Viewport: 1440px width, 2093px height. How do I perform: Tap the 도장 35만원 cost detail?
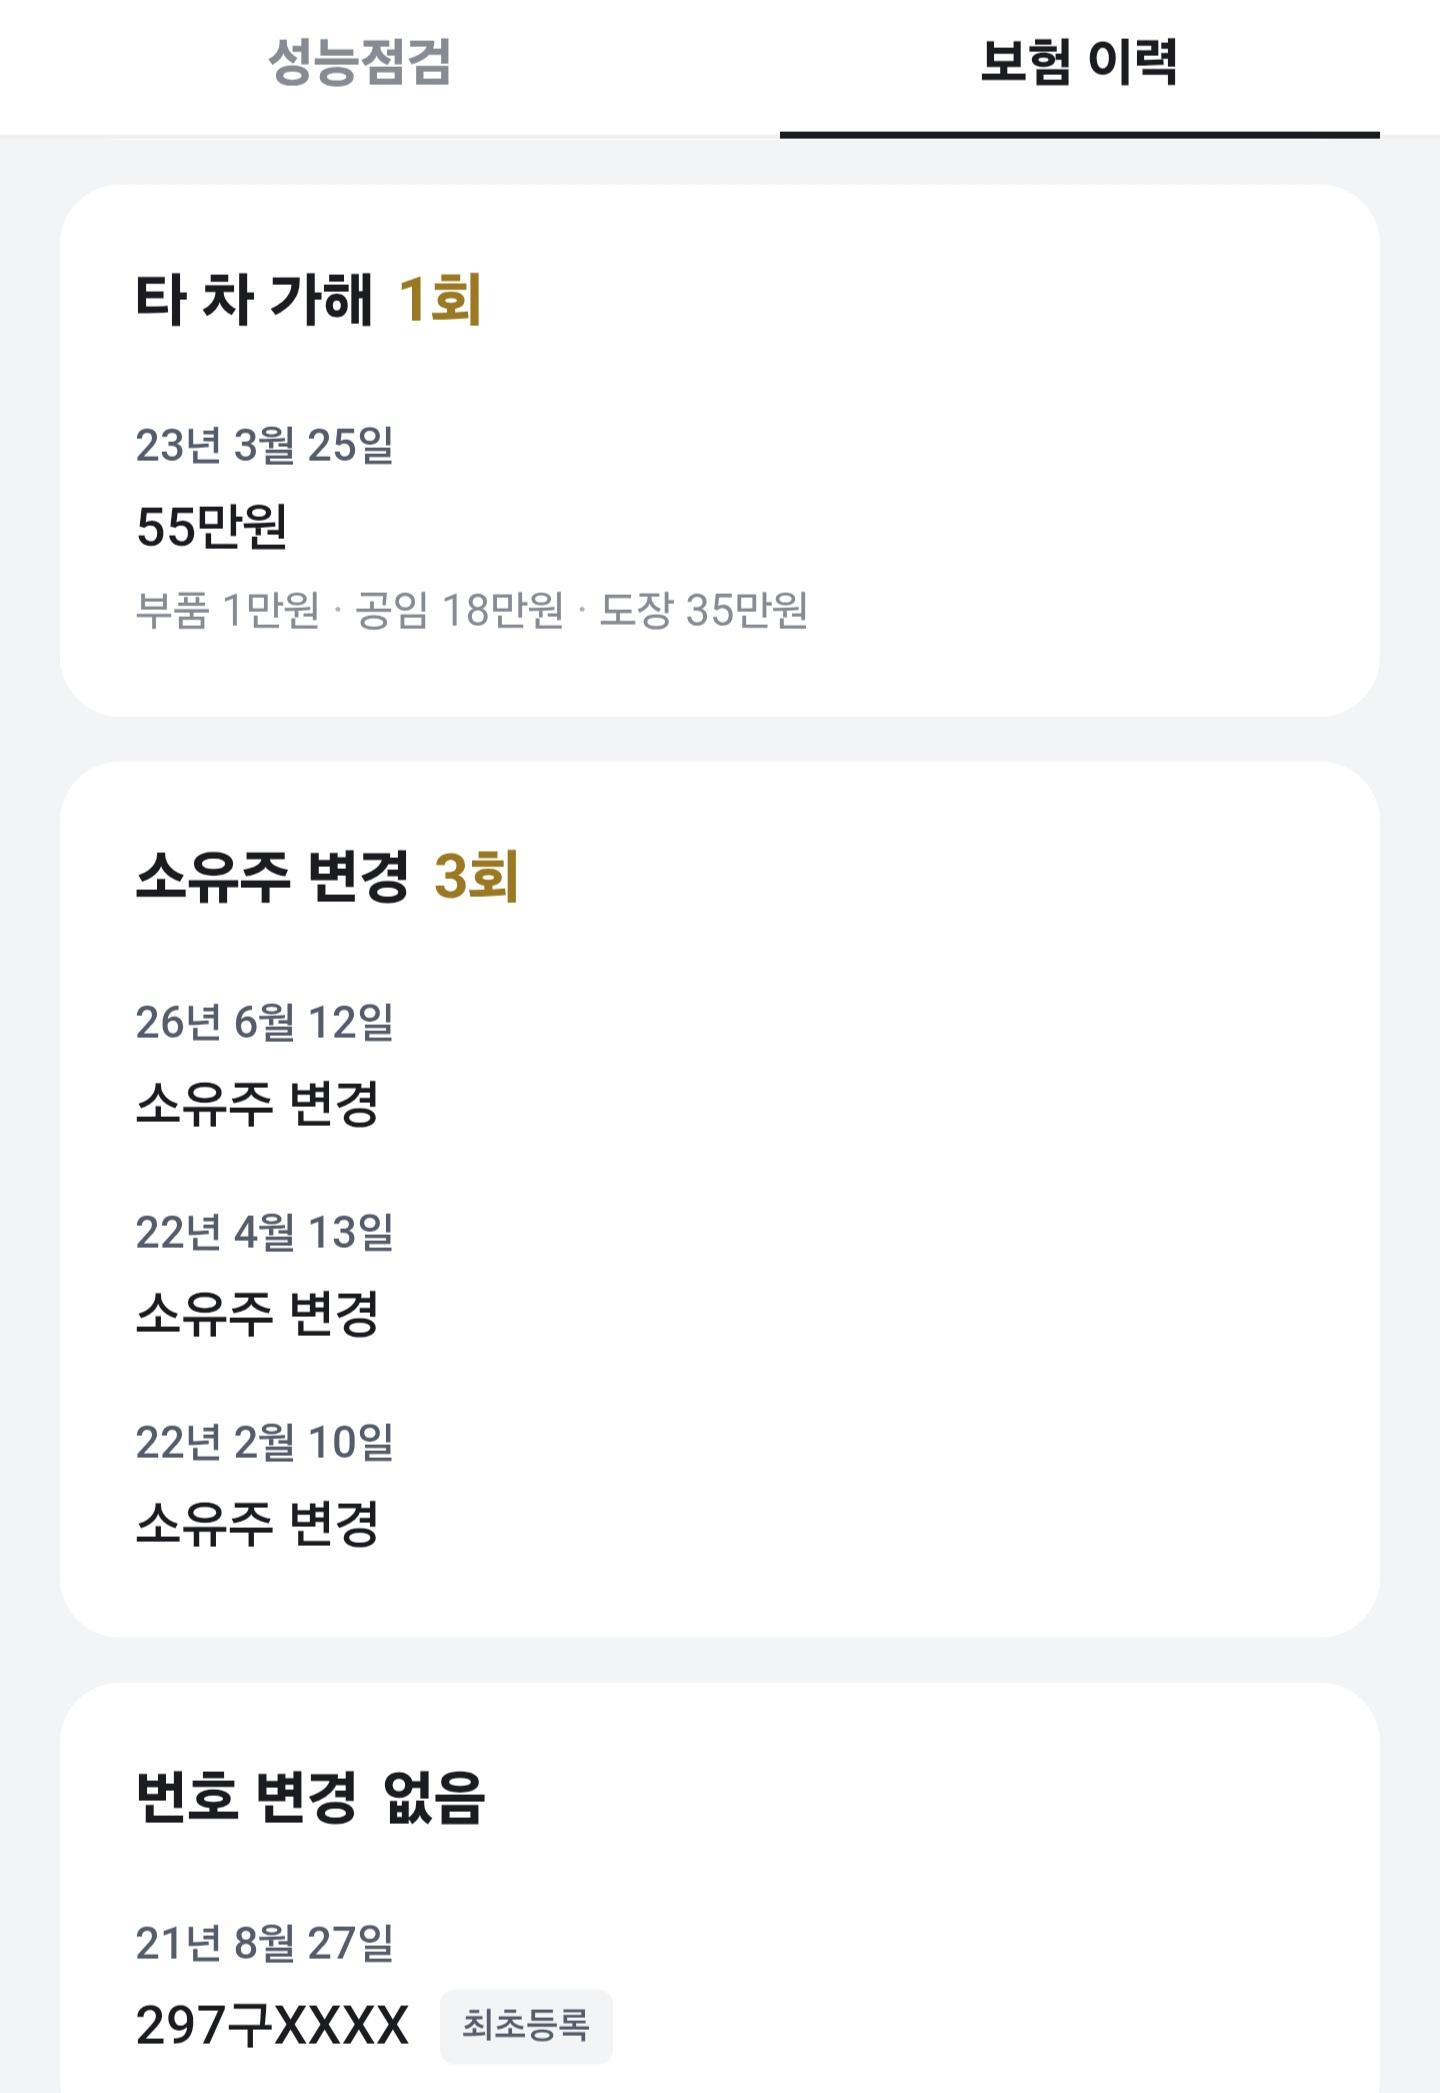[x=704, y=610]
